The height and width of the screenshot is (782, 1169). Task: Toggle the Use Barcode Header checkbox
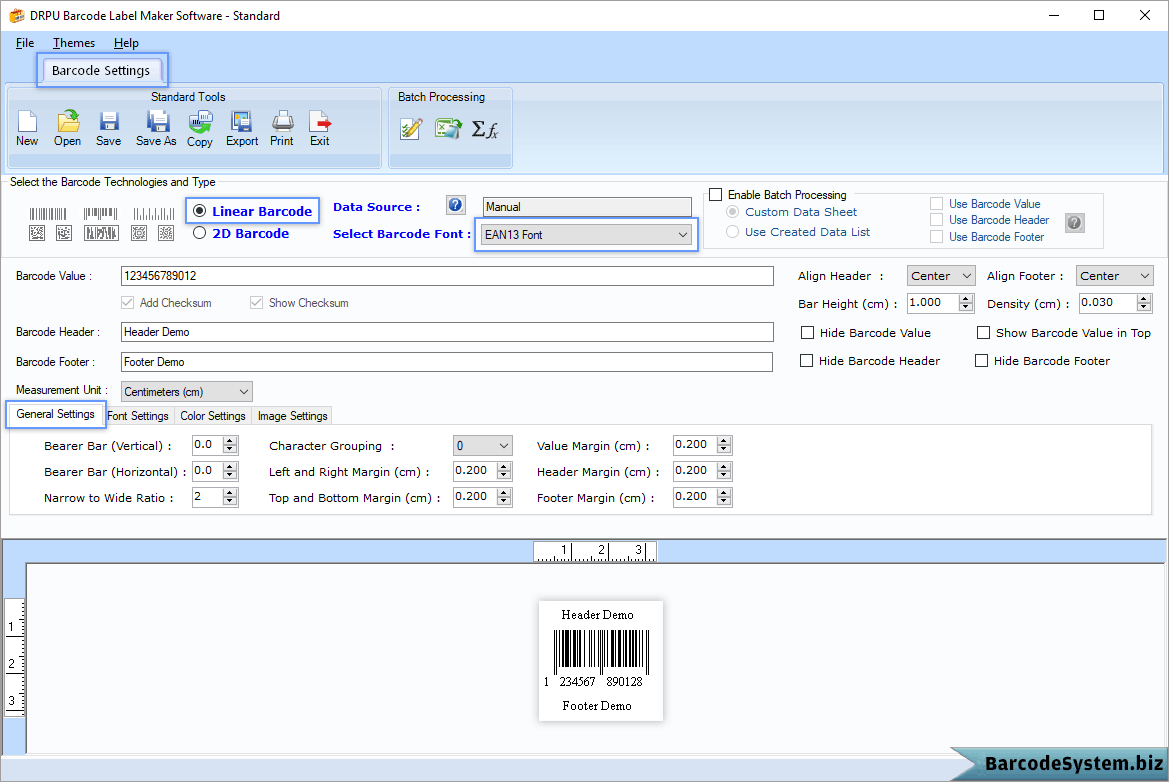(936, 219)
